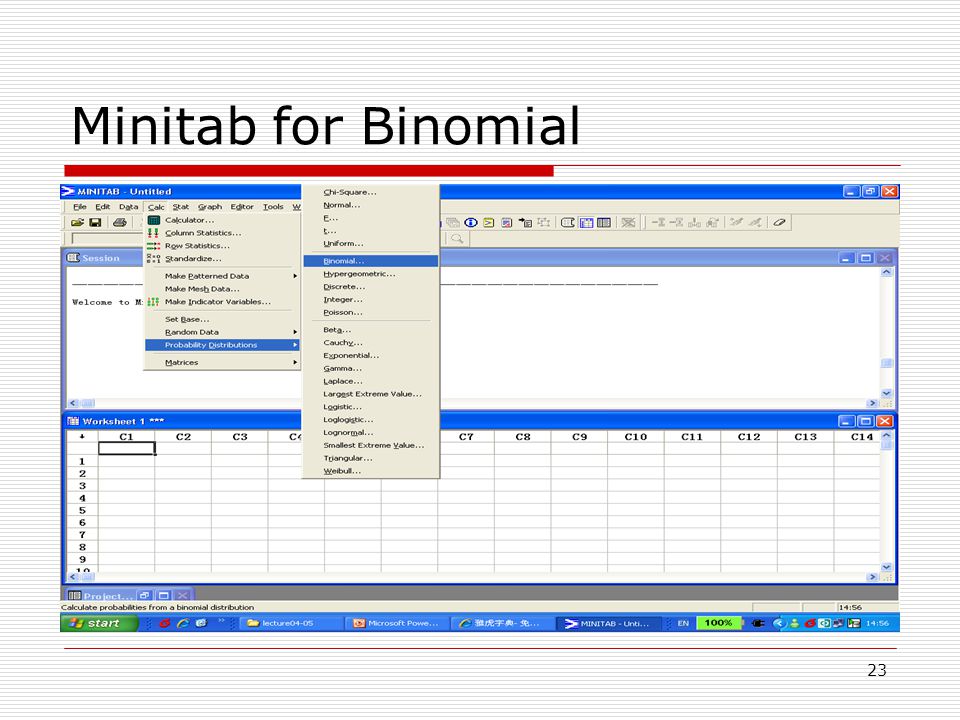The image size is (960, 720).
Task: Choose Binomial... distribution
Action: [x=371, y=261]
